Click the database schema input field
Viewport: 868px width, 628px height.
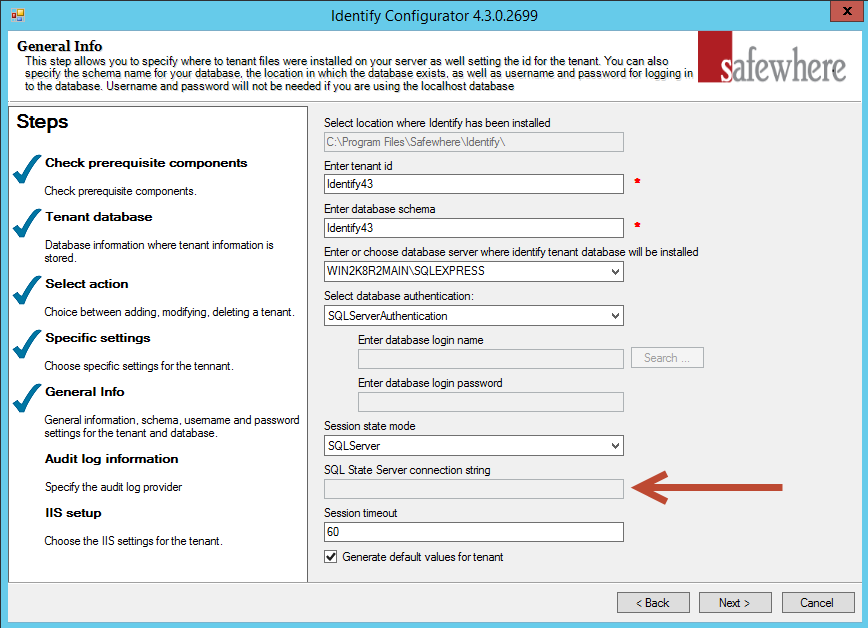(x=474, y=228)
